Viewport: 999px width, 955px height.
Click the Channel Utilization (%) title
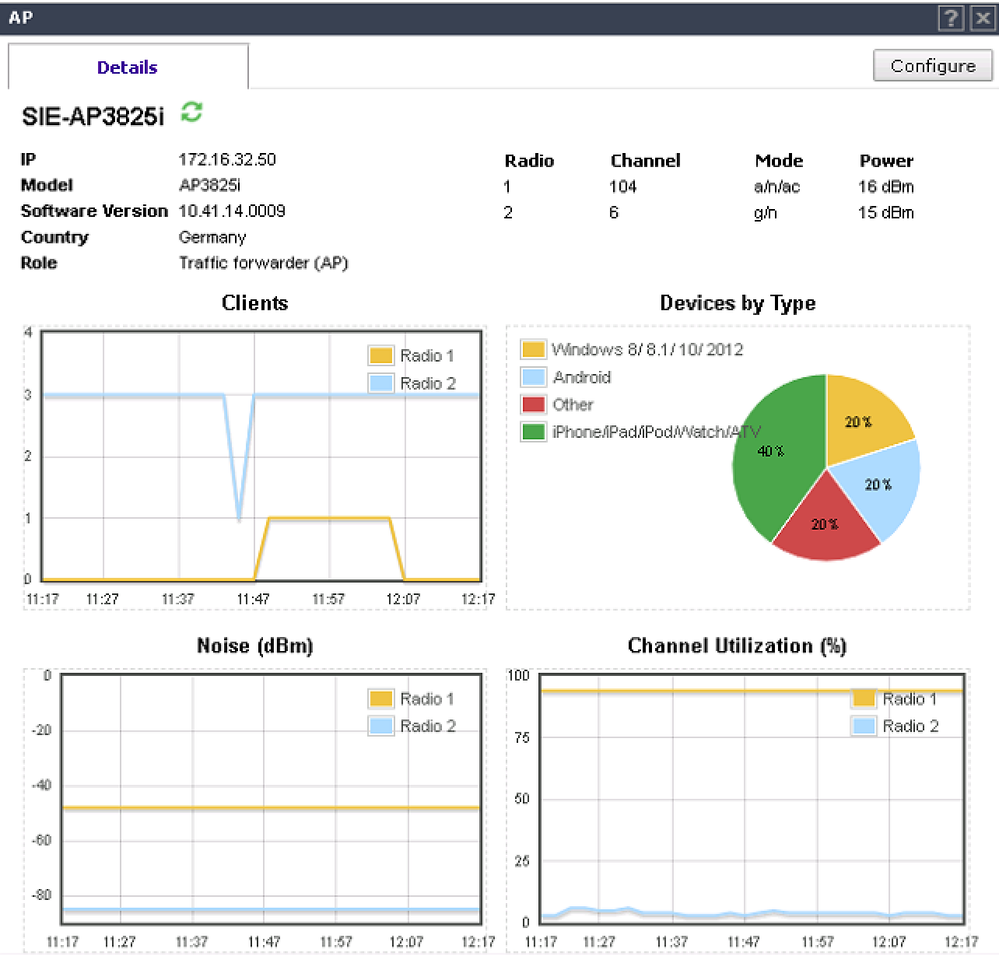(737, 645)
